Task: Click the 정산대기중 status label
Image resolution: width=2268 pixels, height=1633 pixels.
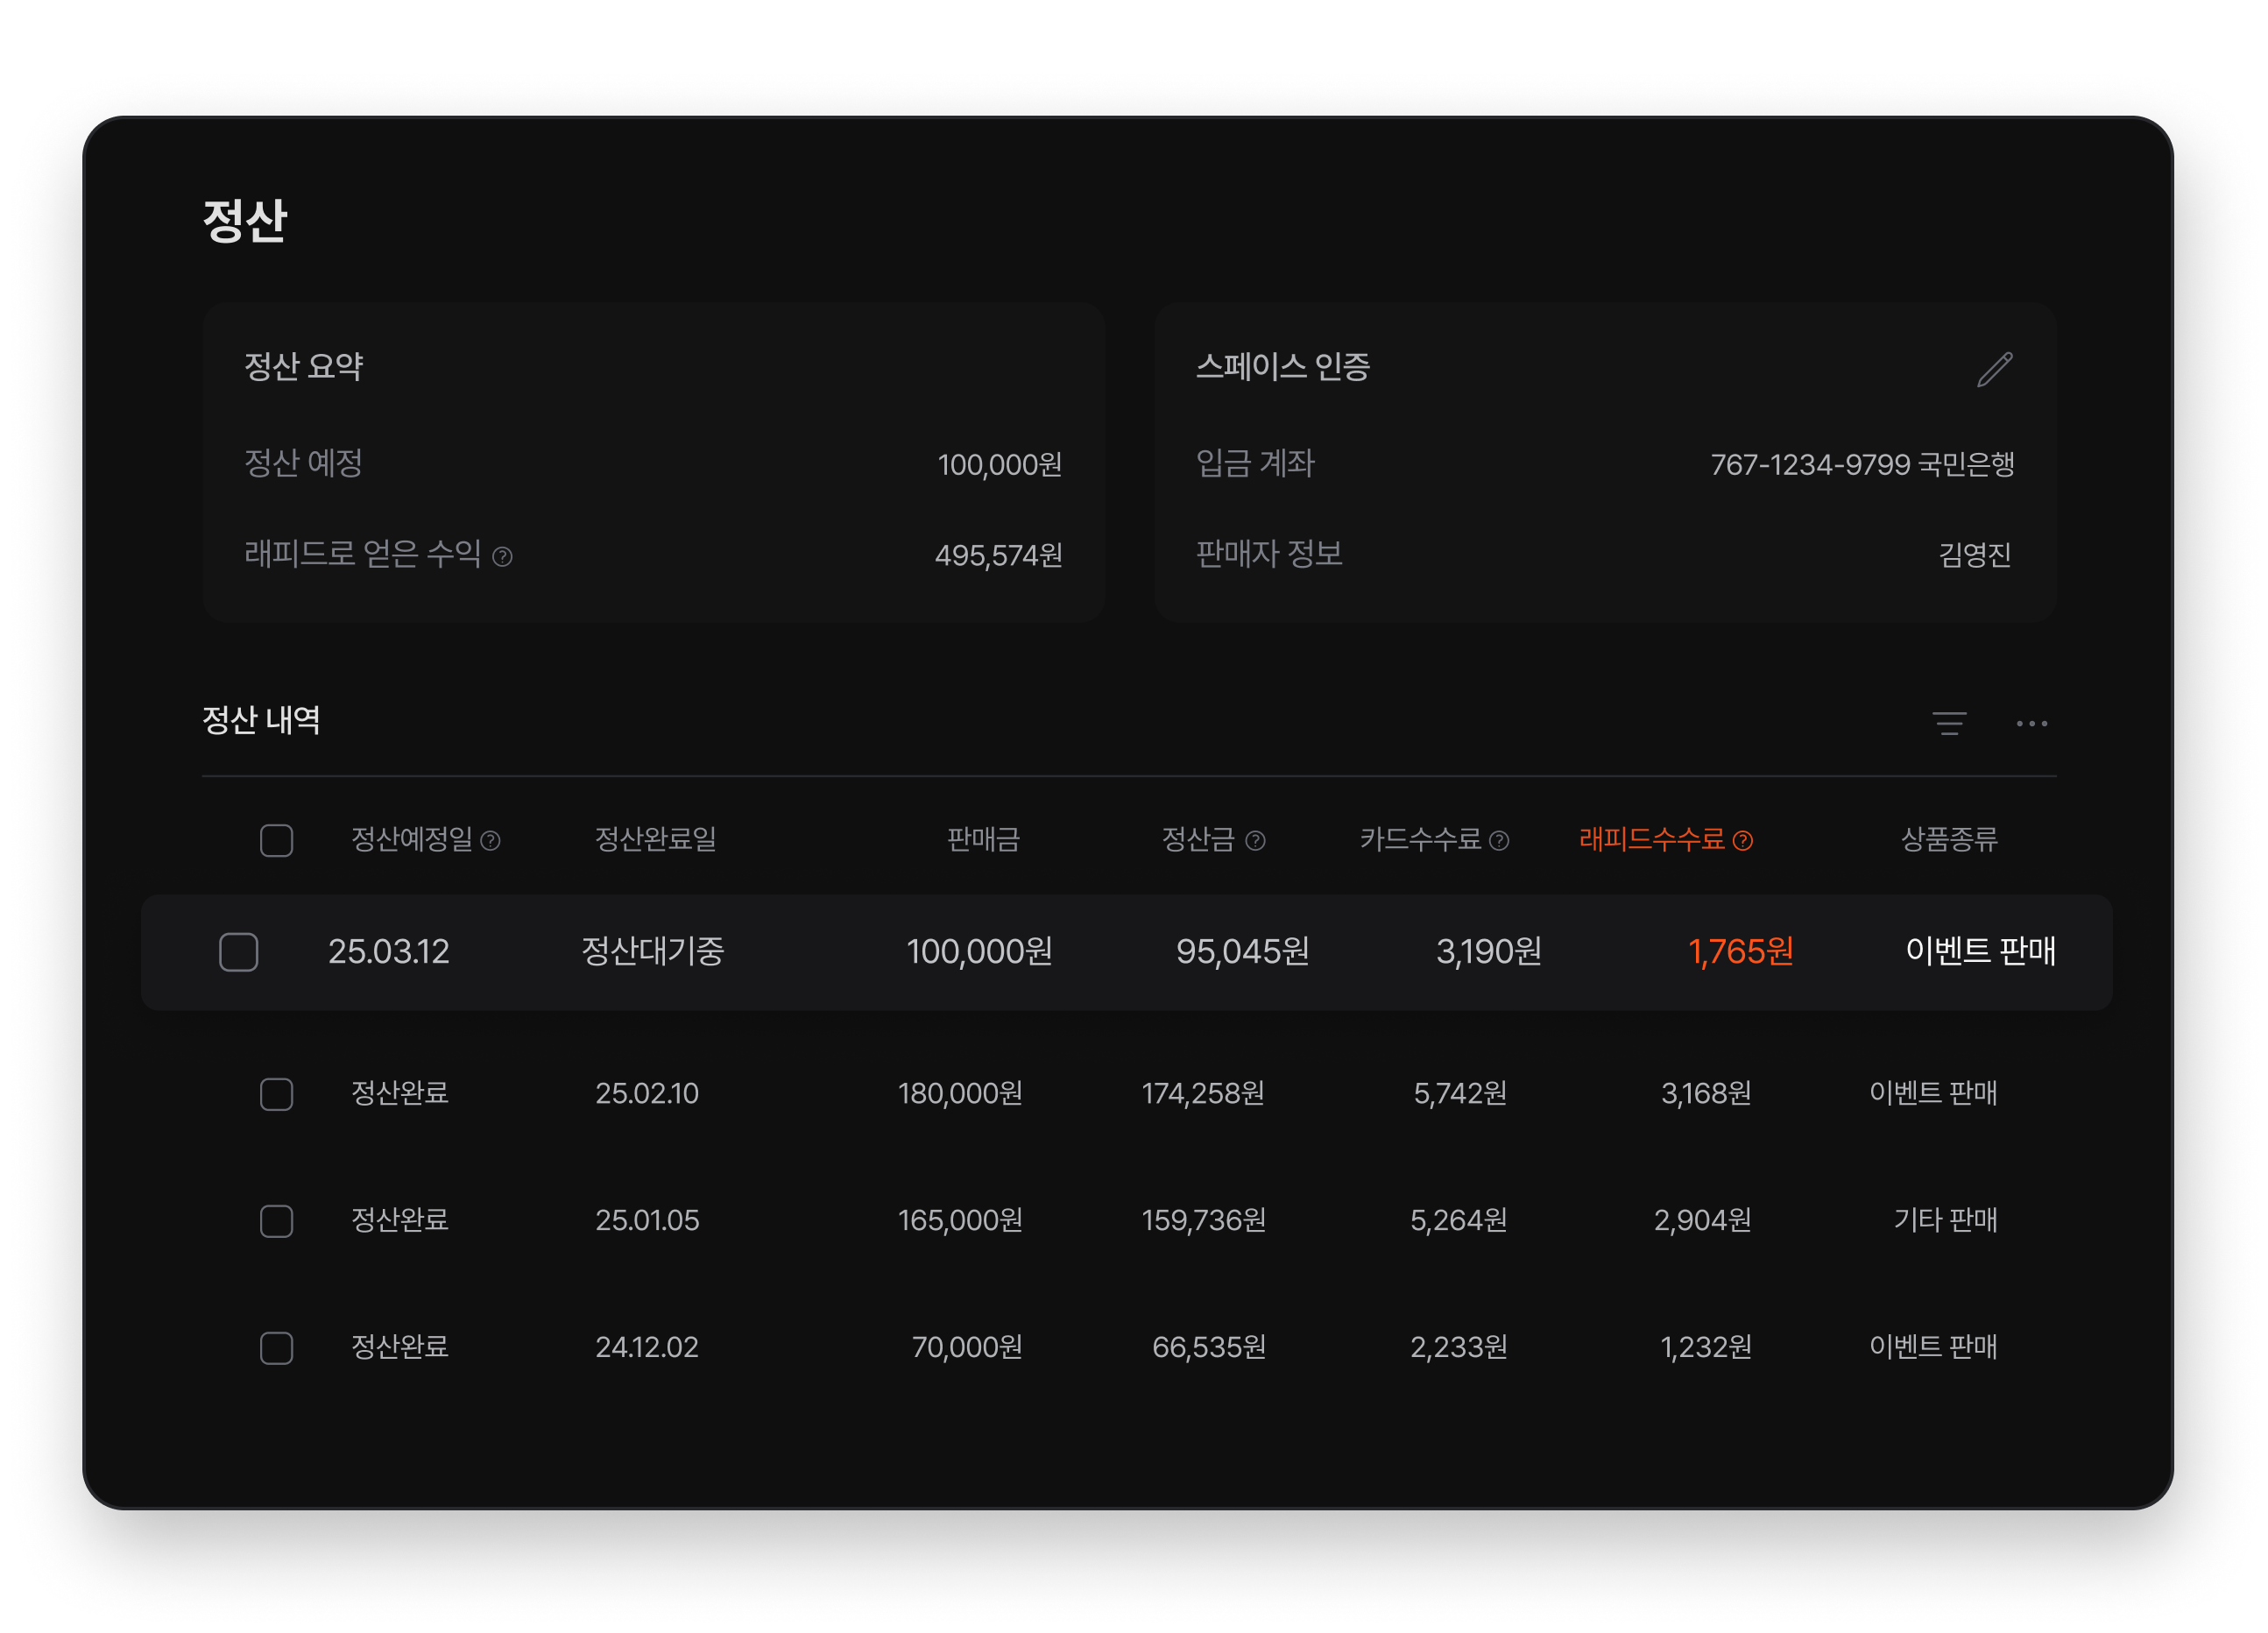Action: pyautogui.click(x=653, y=953)
